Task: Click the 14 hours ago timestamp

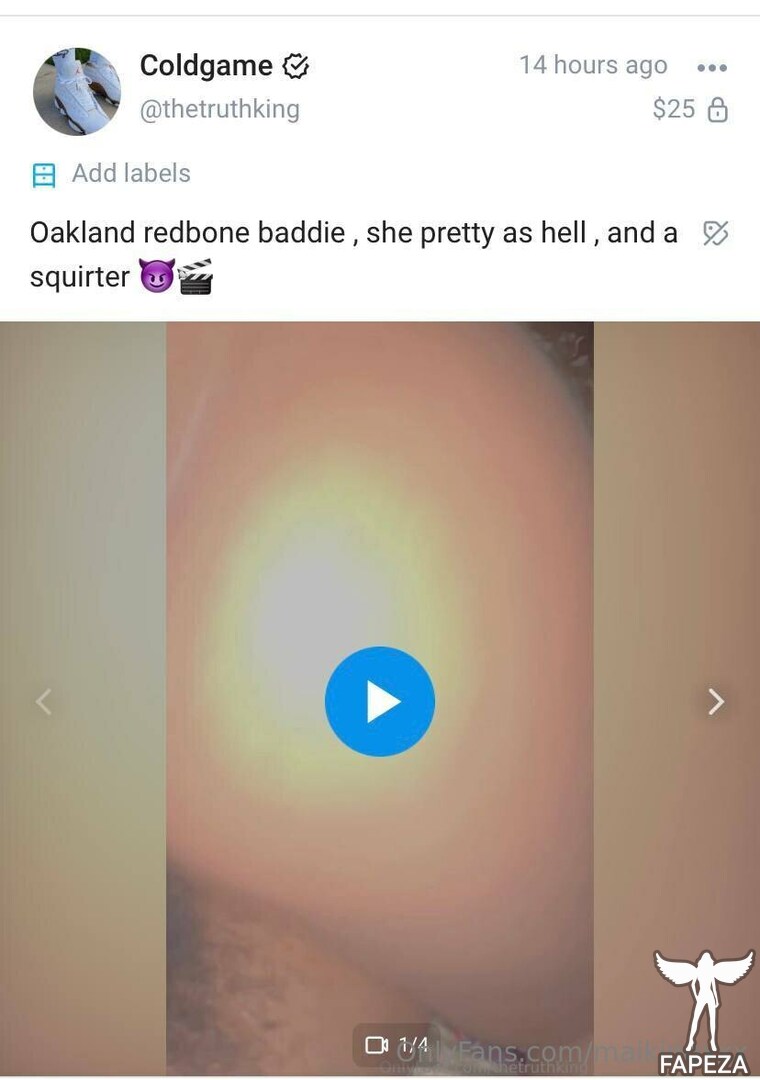Action: click(x=593, y=65)
